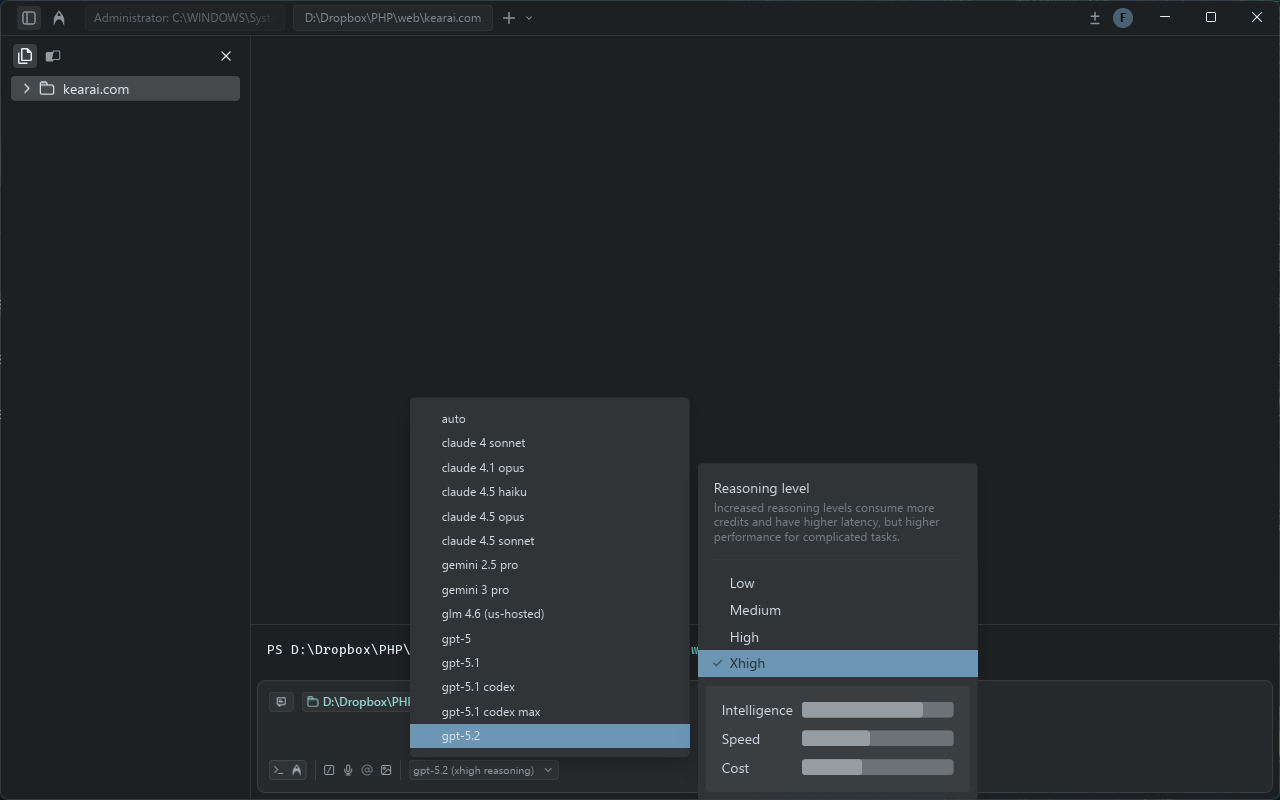
Task: Start voice input with microphone icon
Action: point(348,770)
